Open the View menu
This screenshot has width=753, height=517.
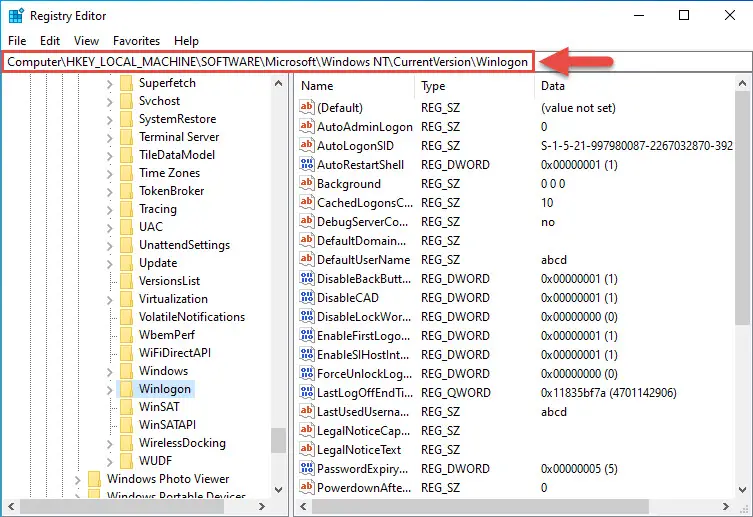(86, 41)
